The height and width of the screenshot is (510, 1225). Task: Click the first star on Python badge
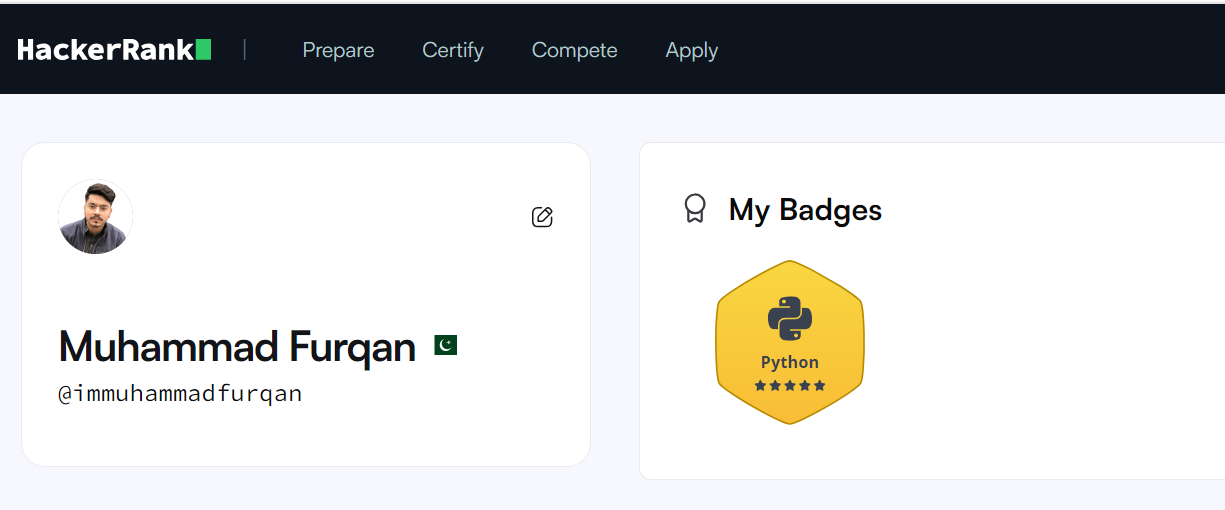(x=760, y=385)
